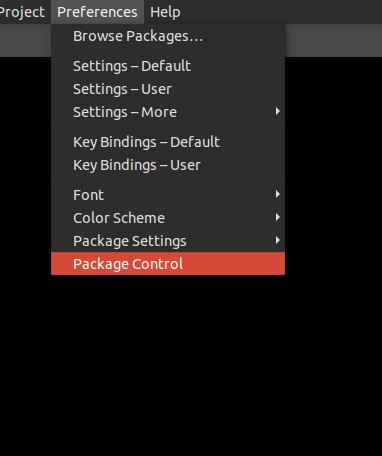Viewport: 382px width, 456px height.
Task: Open the Project menu
Action: coord(22,12)
